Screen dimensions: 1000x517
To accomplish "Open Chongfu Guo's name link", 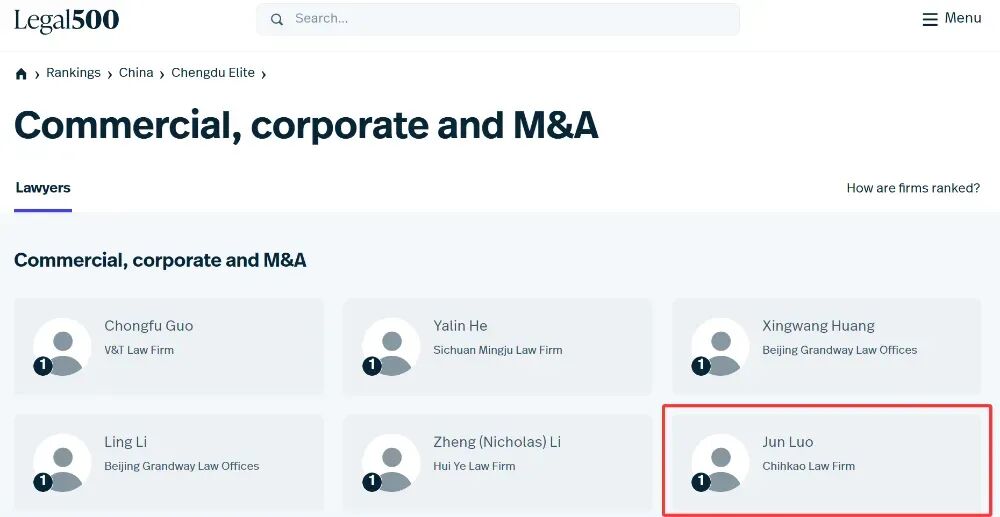I will 149,326.
